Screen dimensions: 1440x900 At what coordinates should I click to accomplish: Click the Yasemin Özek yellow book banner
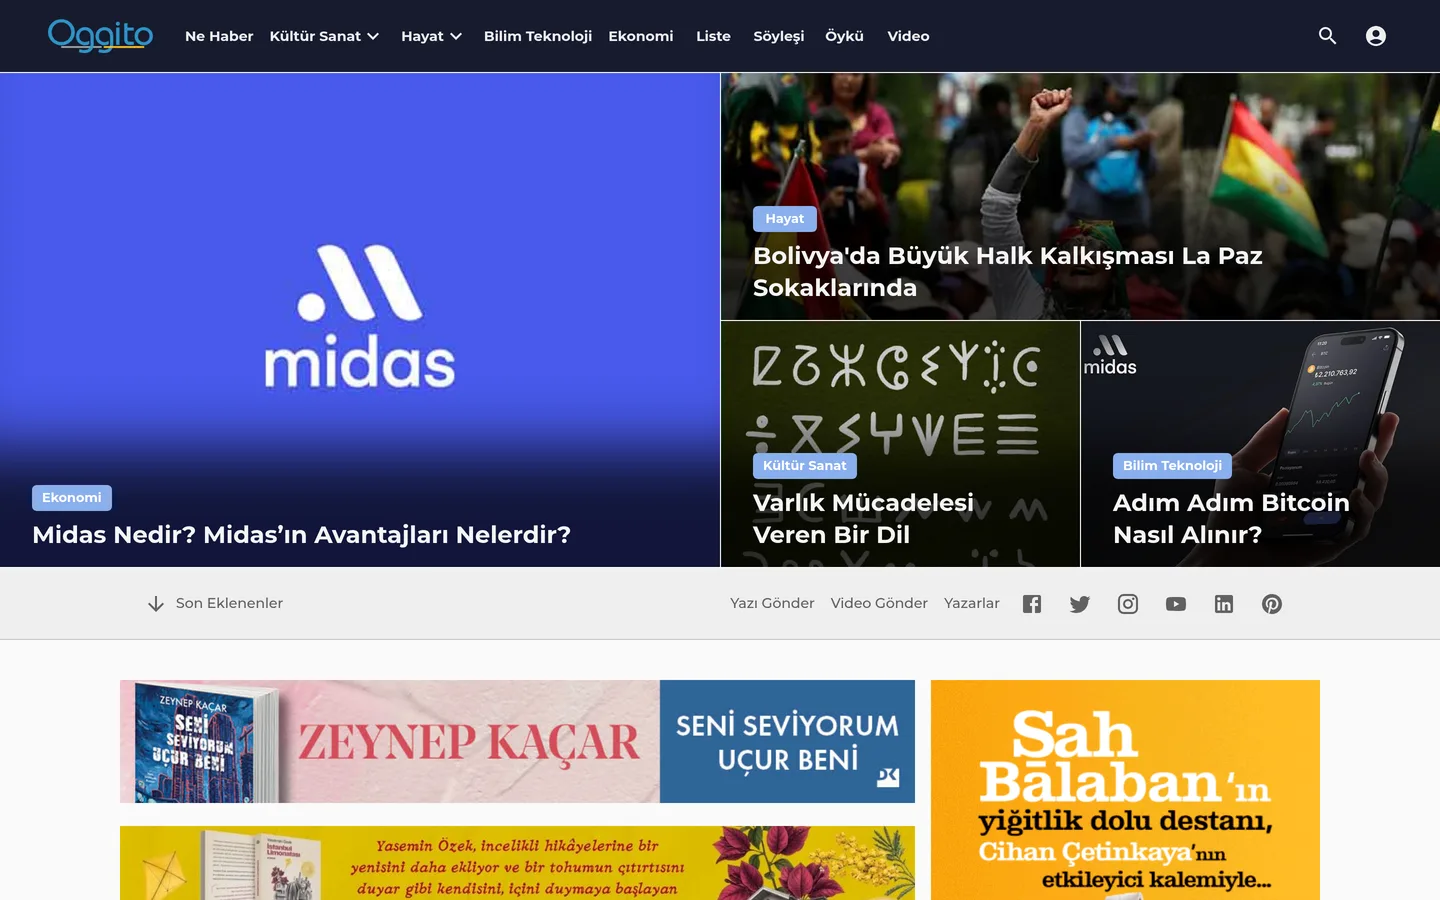point(517,863)
